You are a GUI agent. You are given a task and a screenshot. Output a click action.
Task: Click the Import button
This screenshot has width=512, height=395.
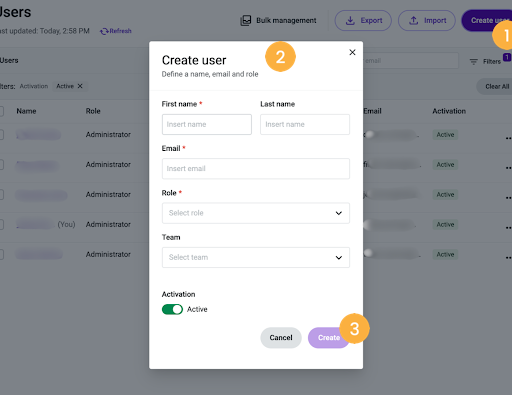427,20
